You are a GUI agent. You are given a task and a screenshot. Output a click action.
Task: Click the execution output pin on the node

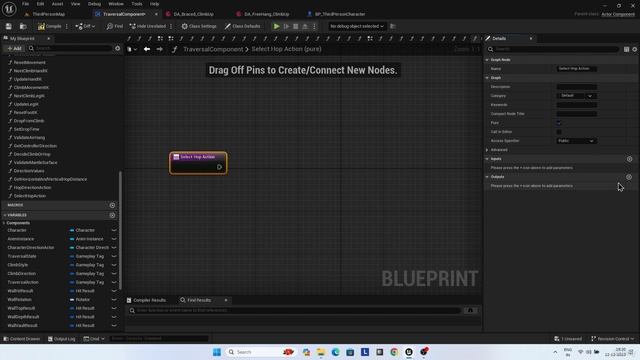[220, 167]
